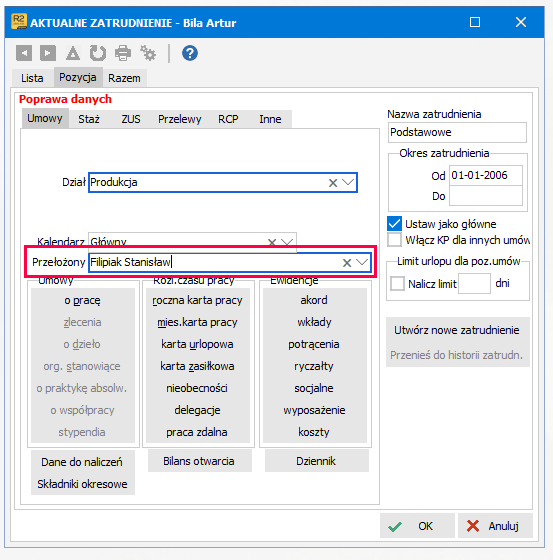Open roczna karta pracy
The height and width of the screenshot is (560, 553).
click(x=197, y=300)
